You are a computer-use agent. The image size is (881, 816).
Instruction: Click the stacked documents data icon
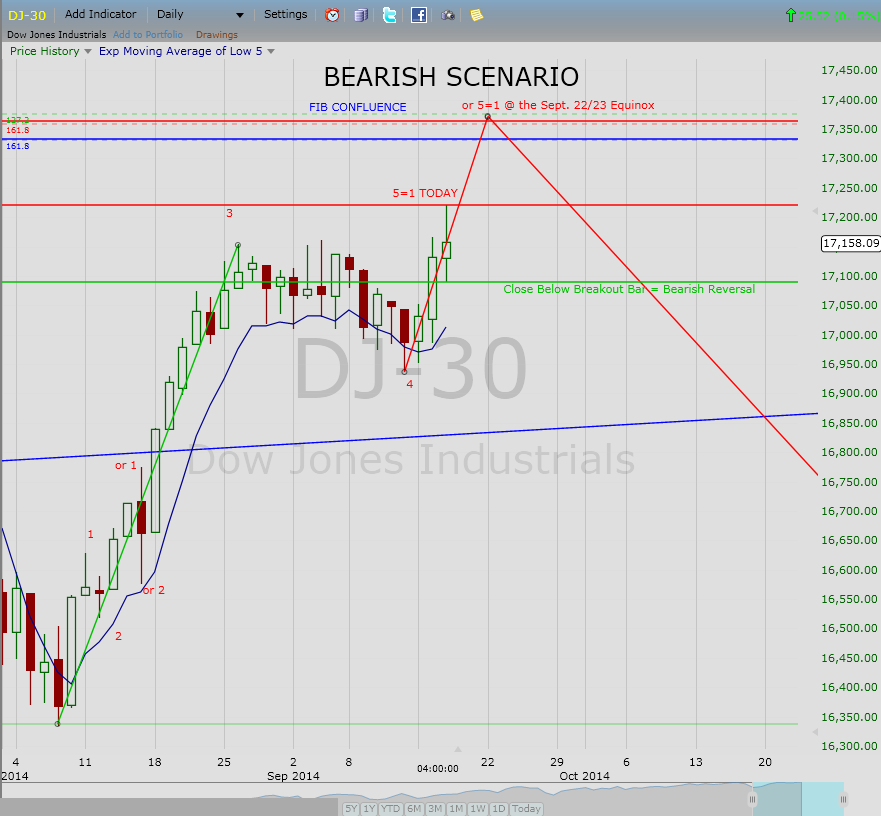pyautogui.click(x=361, y=15)
